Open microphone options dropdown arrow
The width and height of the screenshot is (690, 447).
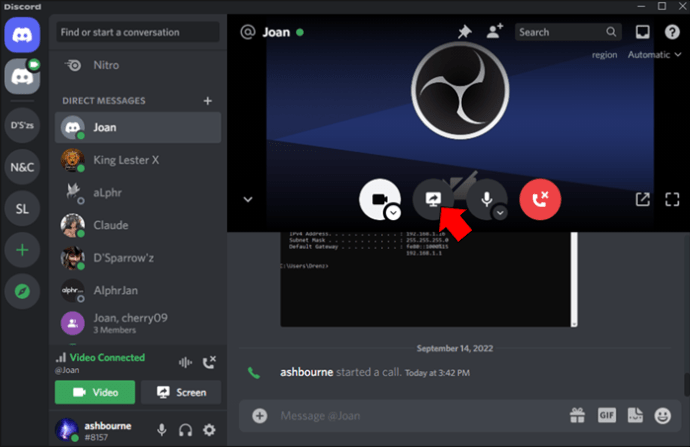coord(500,213)
